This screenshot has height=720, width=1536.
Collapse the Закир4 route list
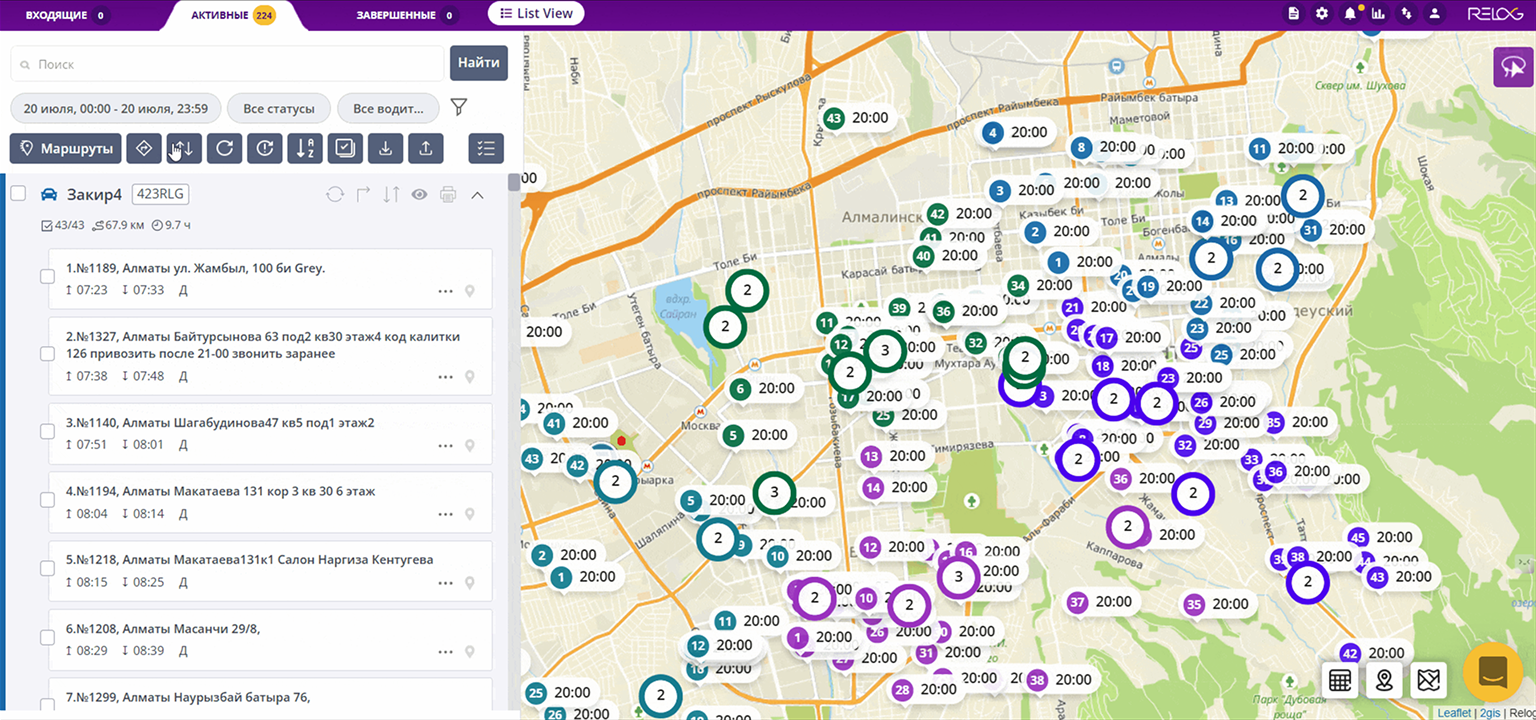click(x=477, y=194)
